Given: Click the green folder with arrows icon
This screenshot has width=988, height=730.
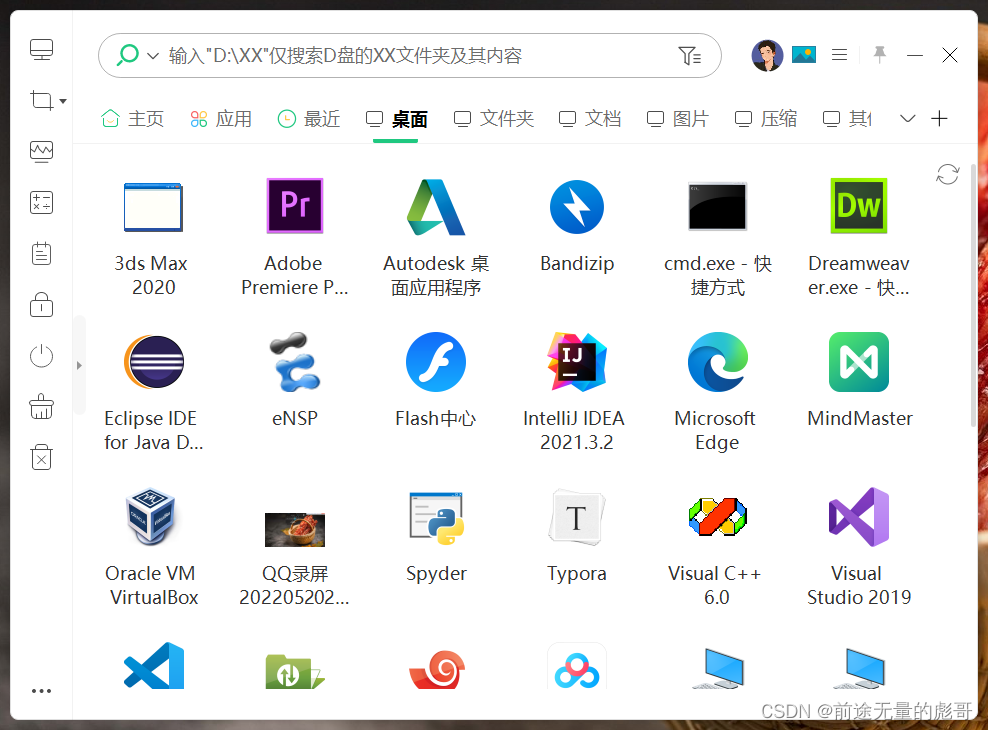Looking at the screenshot, I should [x=295, y=671].
